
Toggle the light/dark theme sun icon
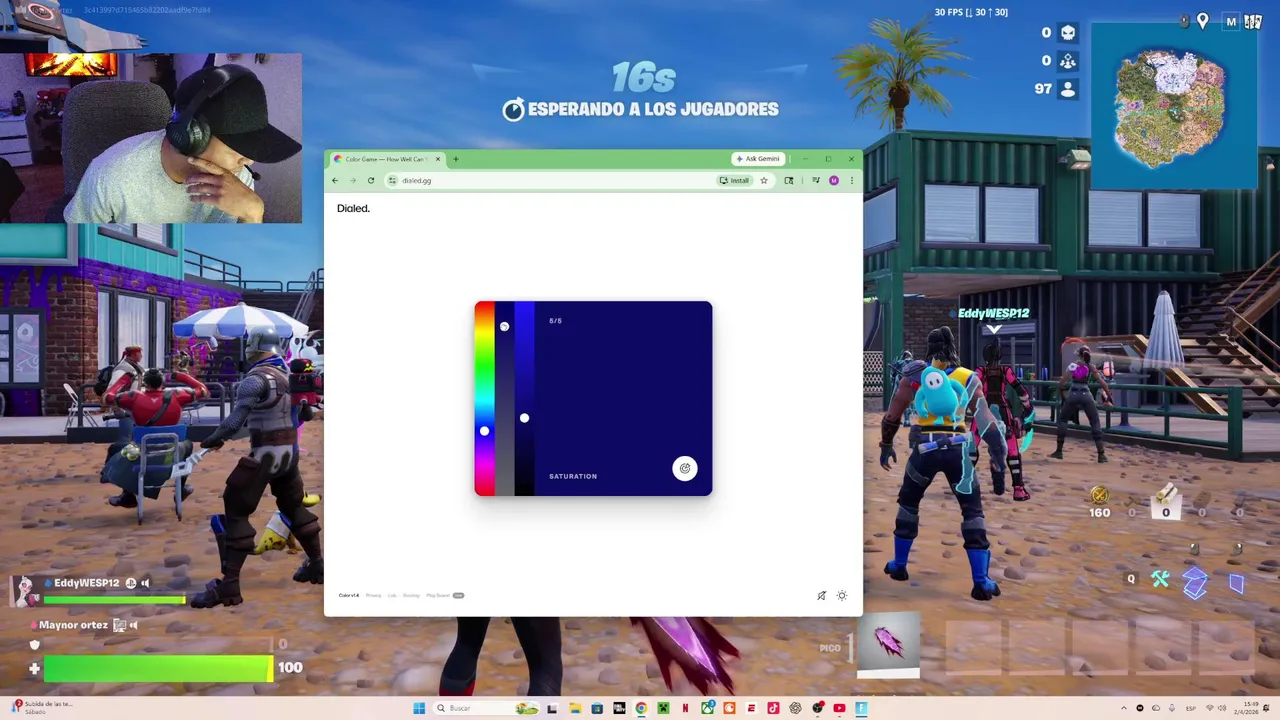pos(842,595)
